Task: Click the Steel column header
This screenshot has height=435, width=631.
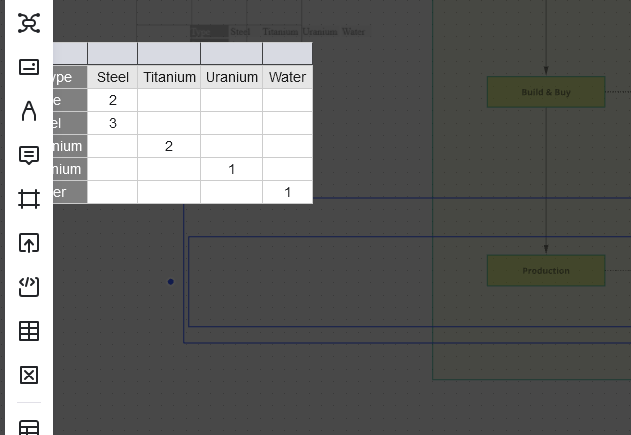Action: click(113, 77)
